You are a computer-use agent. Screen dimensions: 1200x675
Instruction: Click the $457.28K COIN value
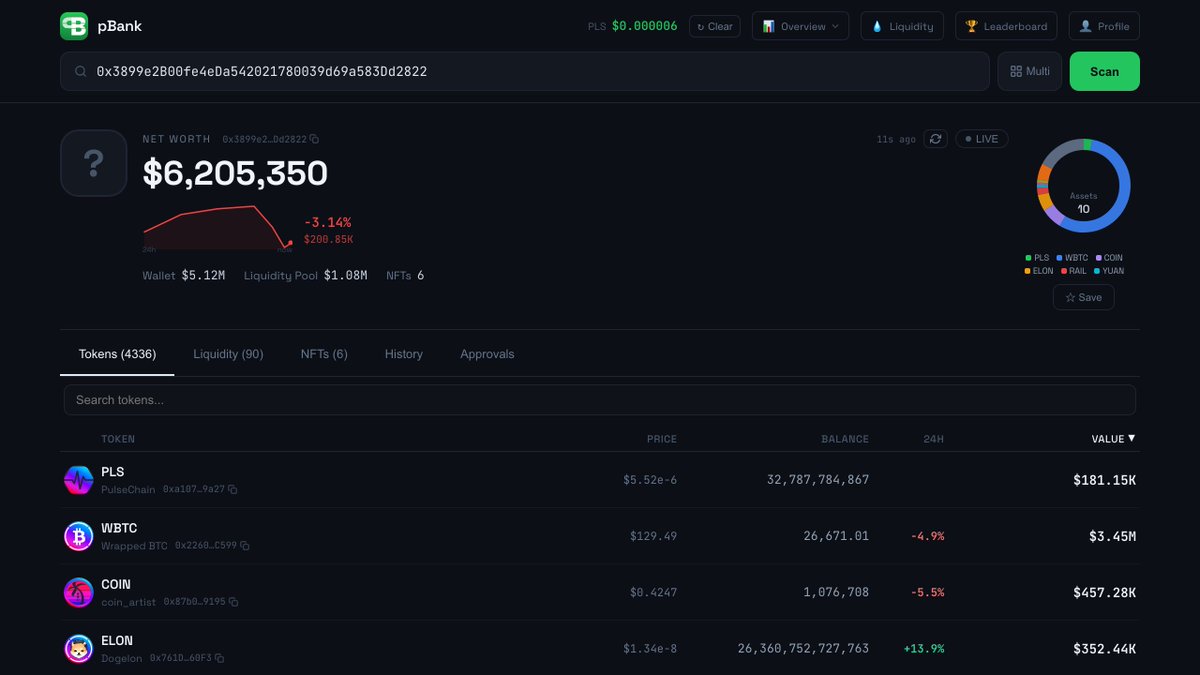[x=1105, y=592]
